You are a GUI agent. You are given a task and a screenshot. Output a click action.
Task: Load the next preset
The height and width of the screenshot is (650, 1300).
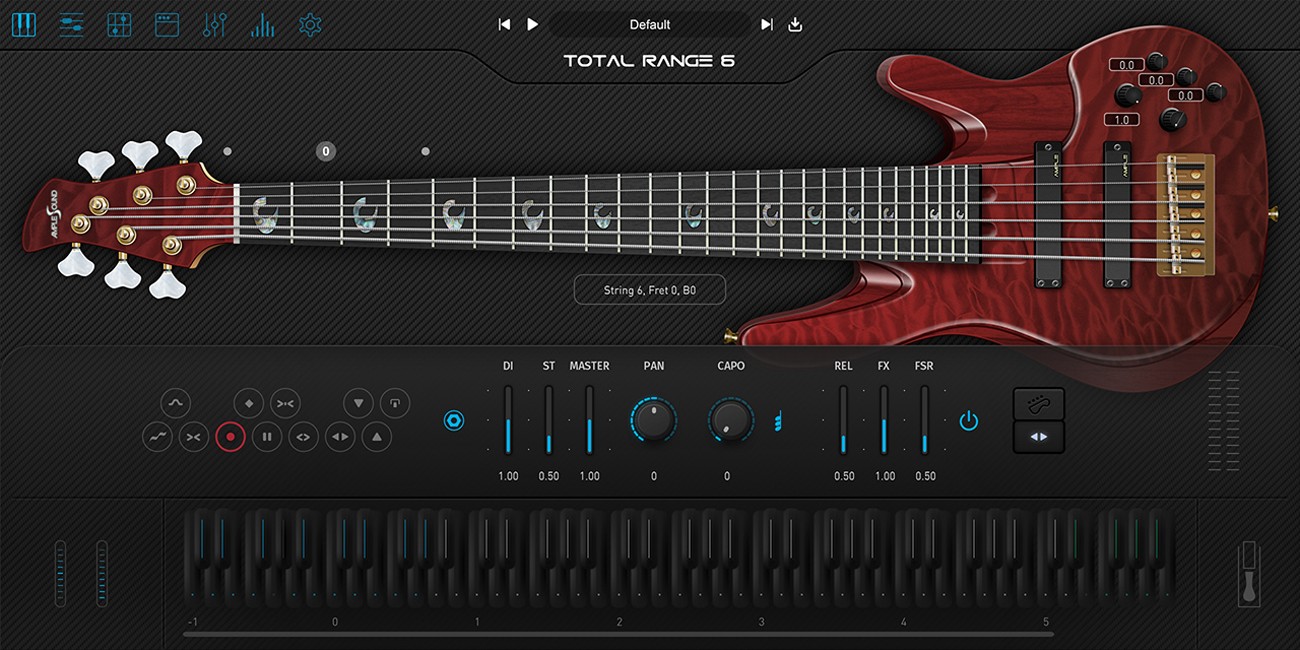click(x=766, y=25)
